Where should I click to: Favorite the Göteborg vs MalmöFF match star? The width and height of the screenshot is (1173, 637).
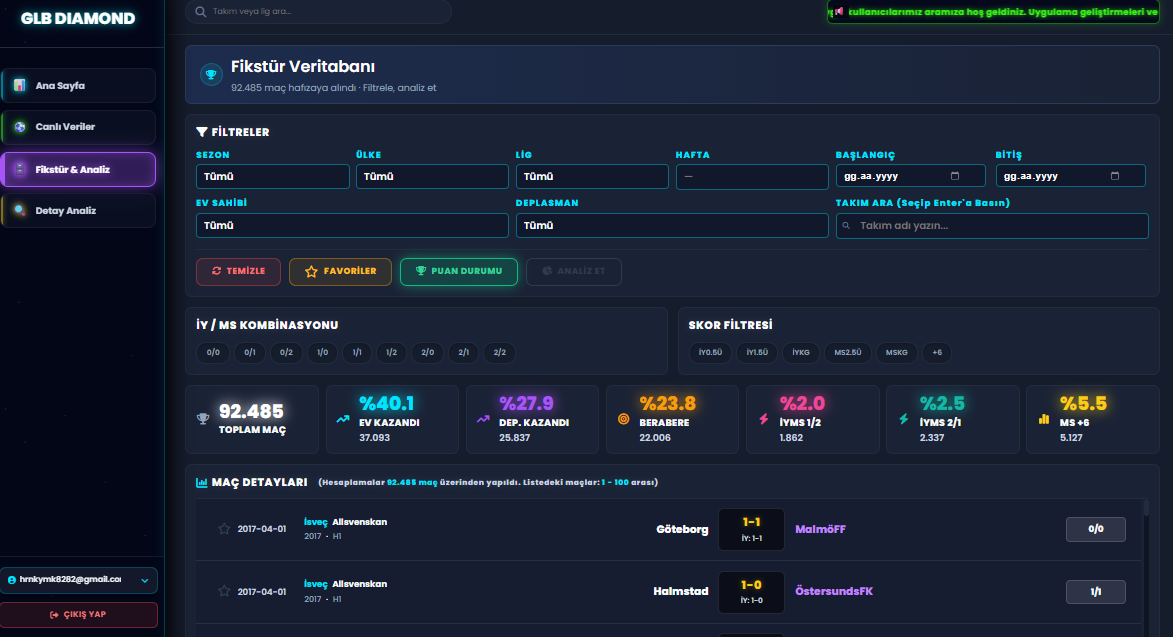click(224, 529)
